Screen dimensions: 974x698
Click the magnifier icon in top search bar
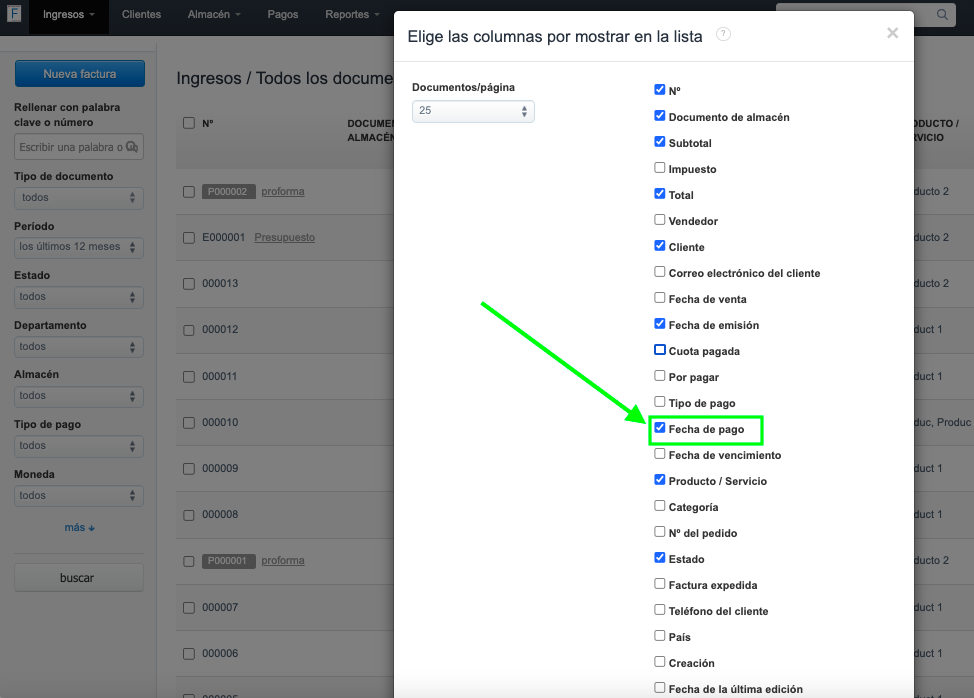pyautogui.click(x=942, y=15)
